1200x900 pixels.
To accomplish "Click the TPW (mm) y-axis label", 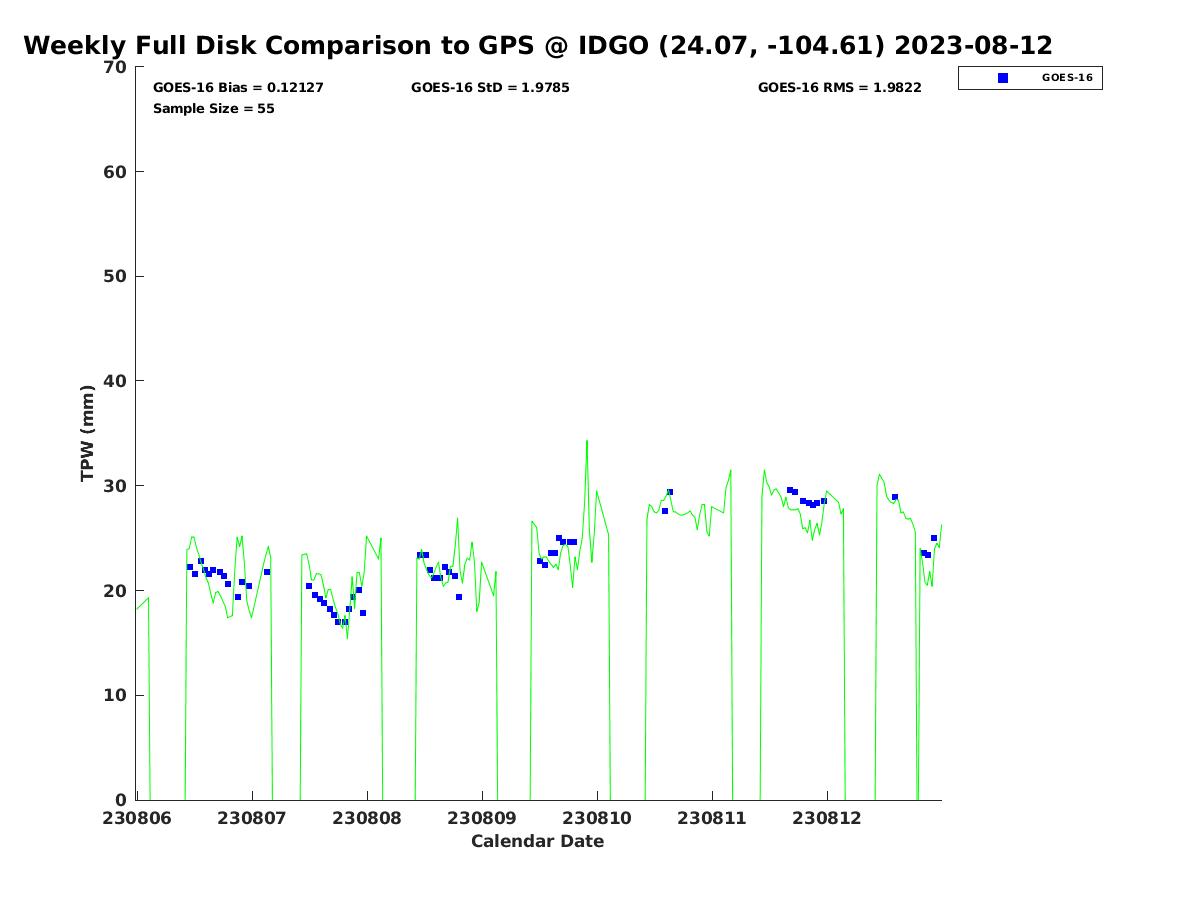I will [88, 433].
